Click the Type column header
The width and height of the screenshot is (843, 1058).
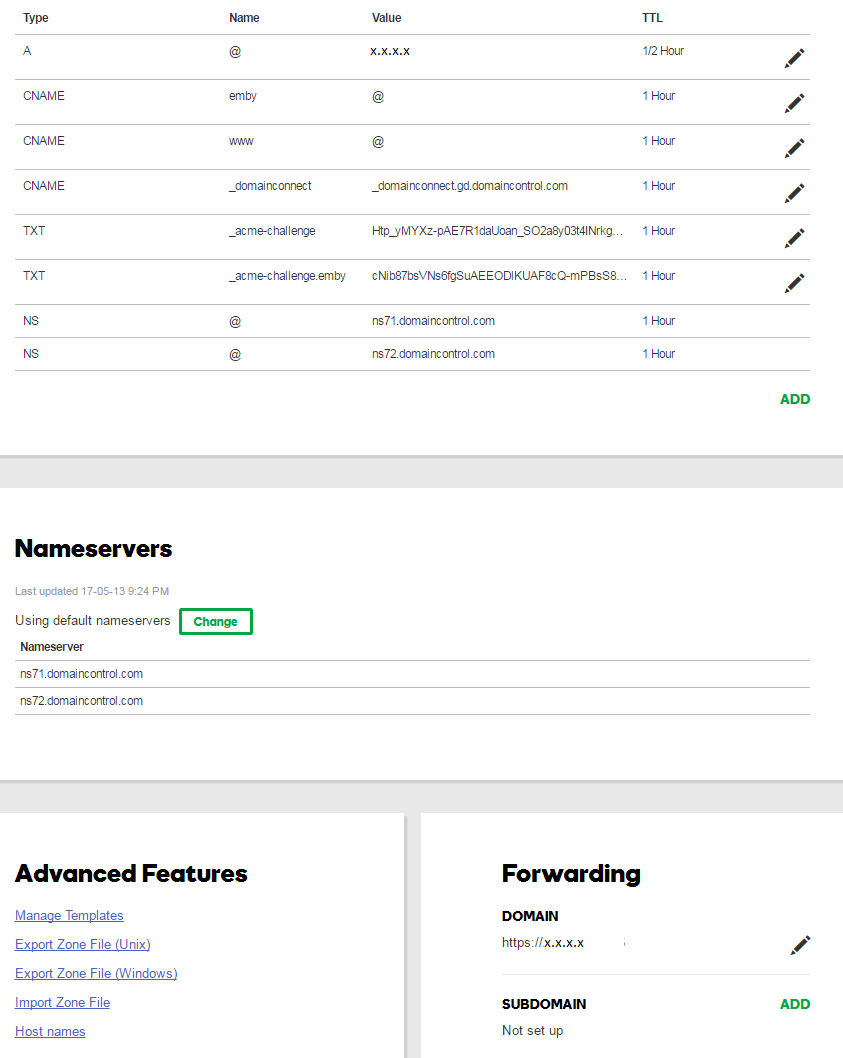[36, 18]
